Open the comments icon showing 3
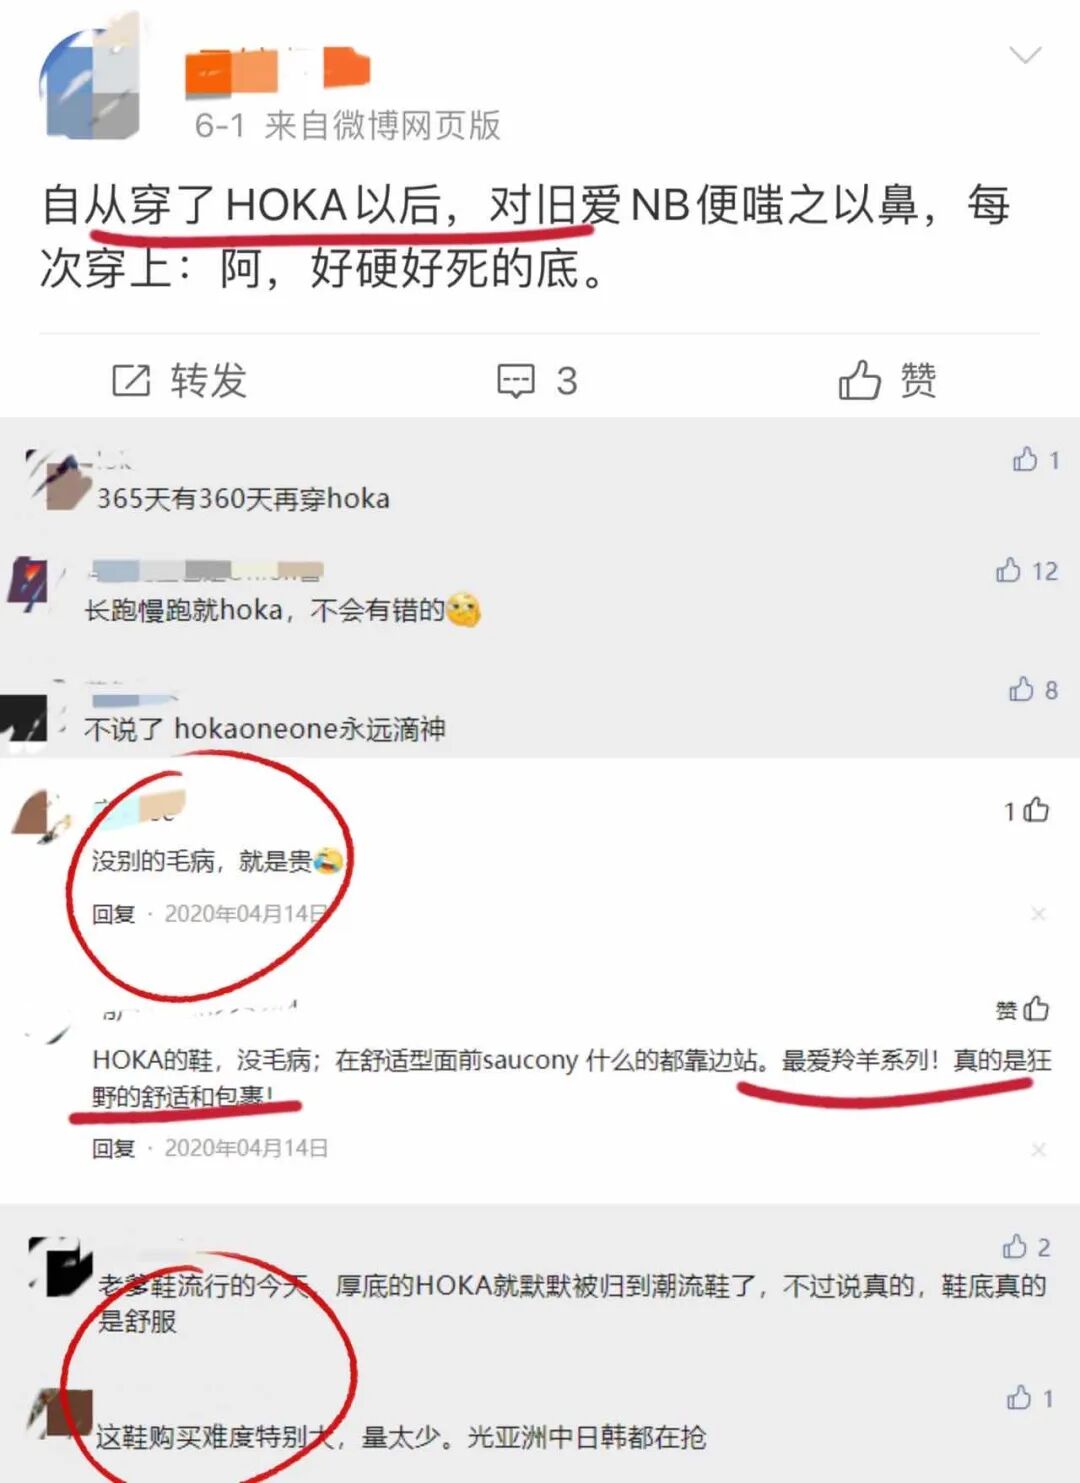Viewport: 1080px width, 1483px height. click(x=516, y=381)
